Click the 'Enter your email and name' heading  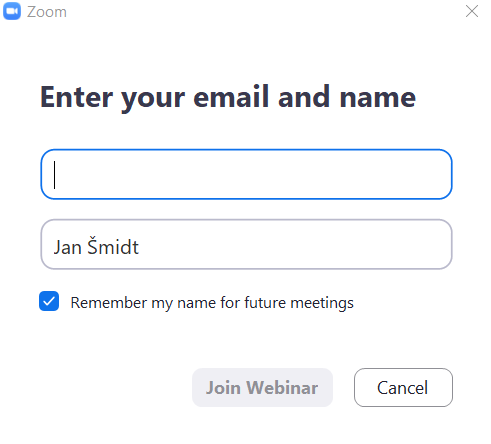[x=228, y=98]
